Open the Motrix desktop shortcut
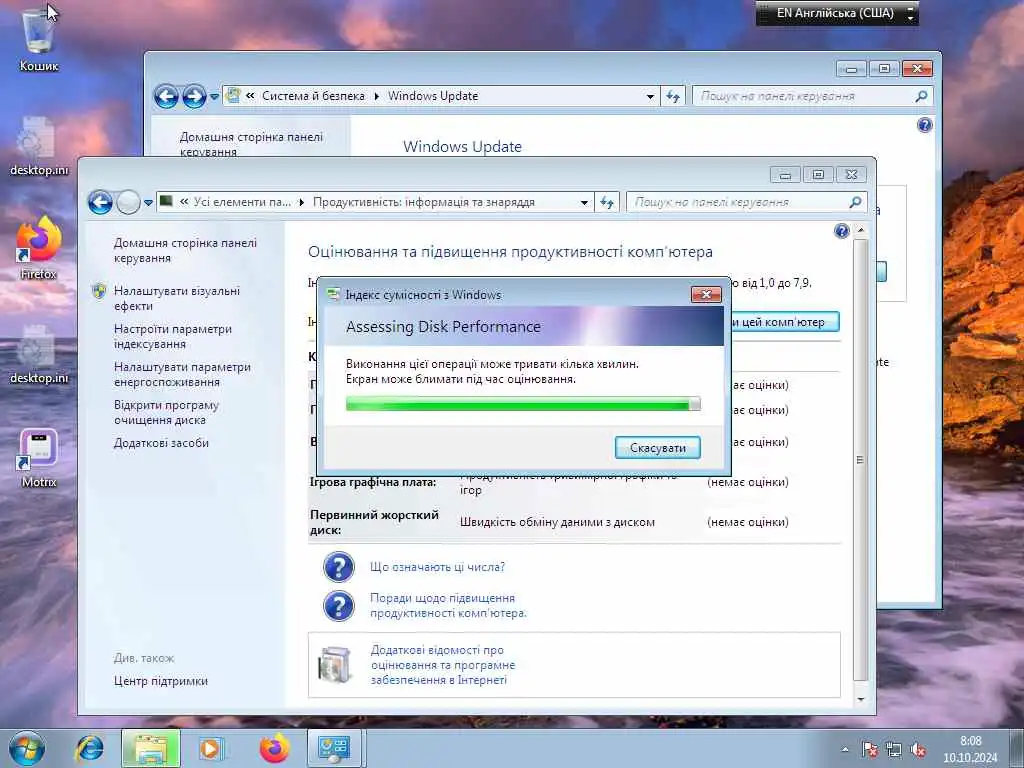The height and width of the screenshot is (768, 1024). coord(39,457)
